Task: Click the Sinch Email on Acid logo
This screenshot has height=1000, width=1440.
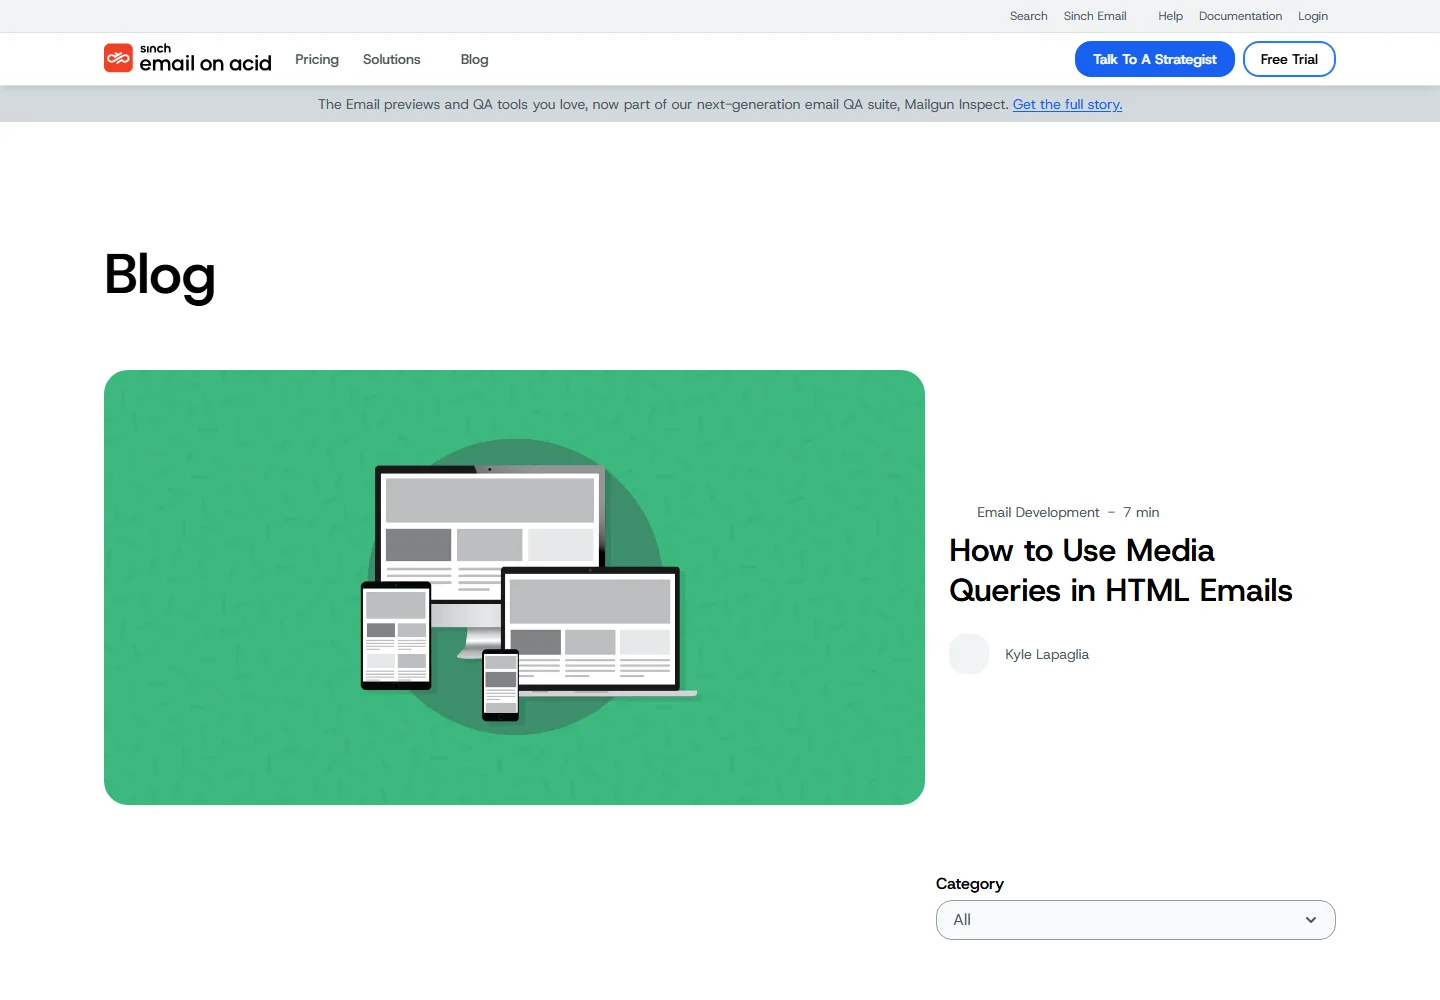Action: pos(188,59)
